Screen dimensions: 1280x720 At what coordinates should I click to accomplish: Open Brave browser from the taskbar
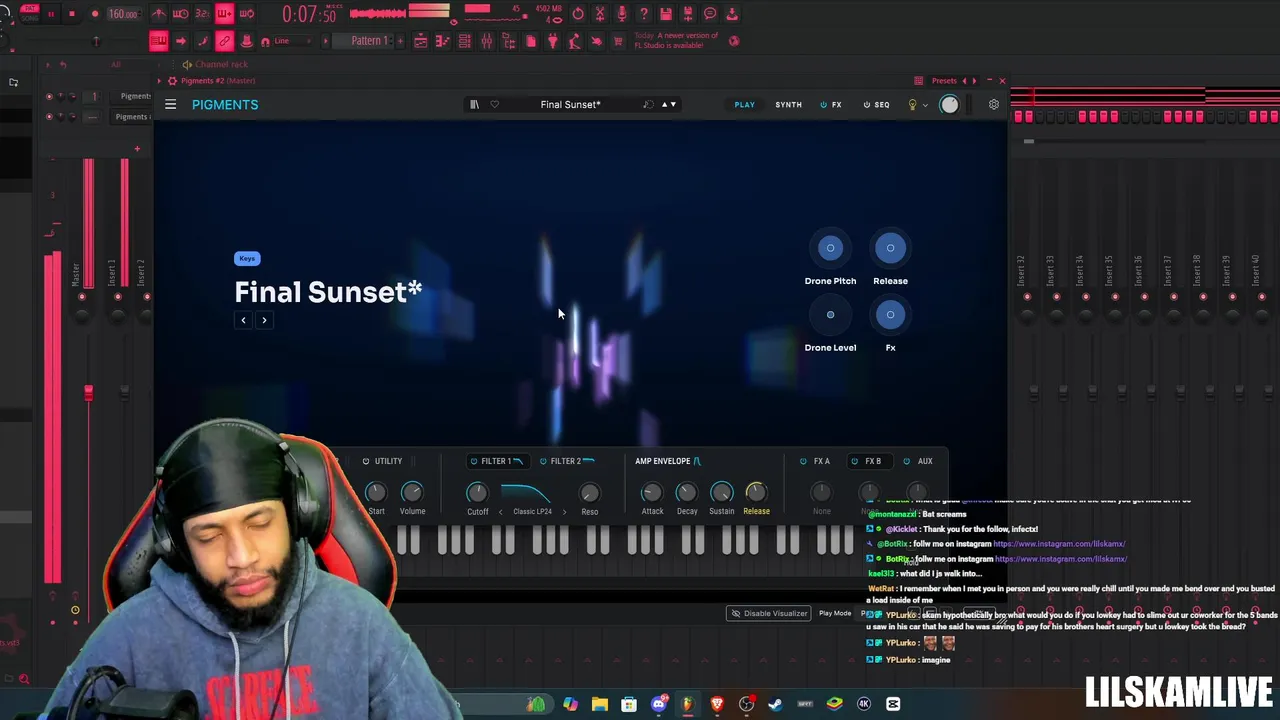pyautogui.click(x=717, y=704)
